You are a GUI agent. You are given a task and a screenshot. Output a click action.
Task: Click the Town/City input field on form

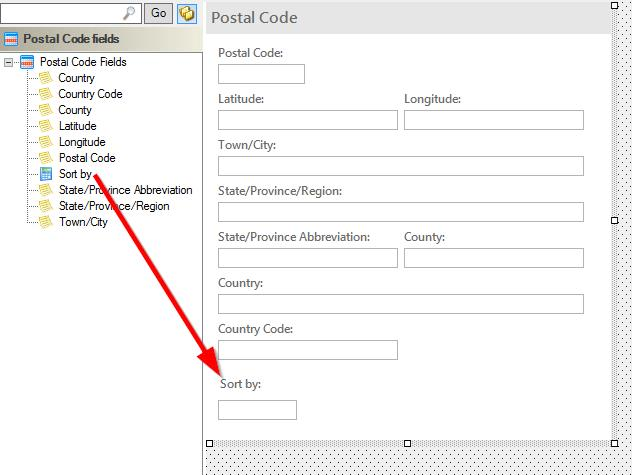point(400,166)
